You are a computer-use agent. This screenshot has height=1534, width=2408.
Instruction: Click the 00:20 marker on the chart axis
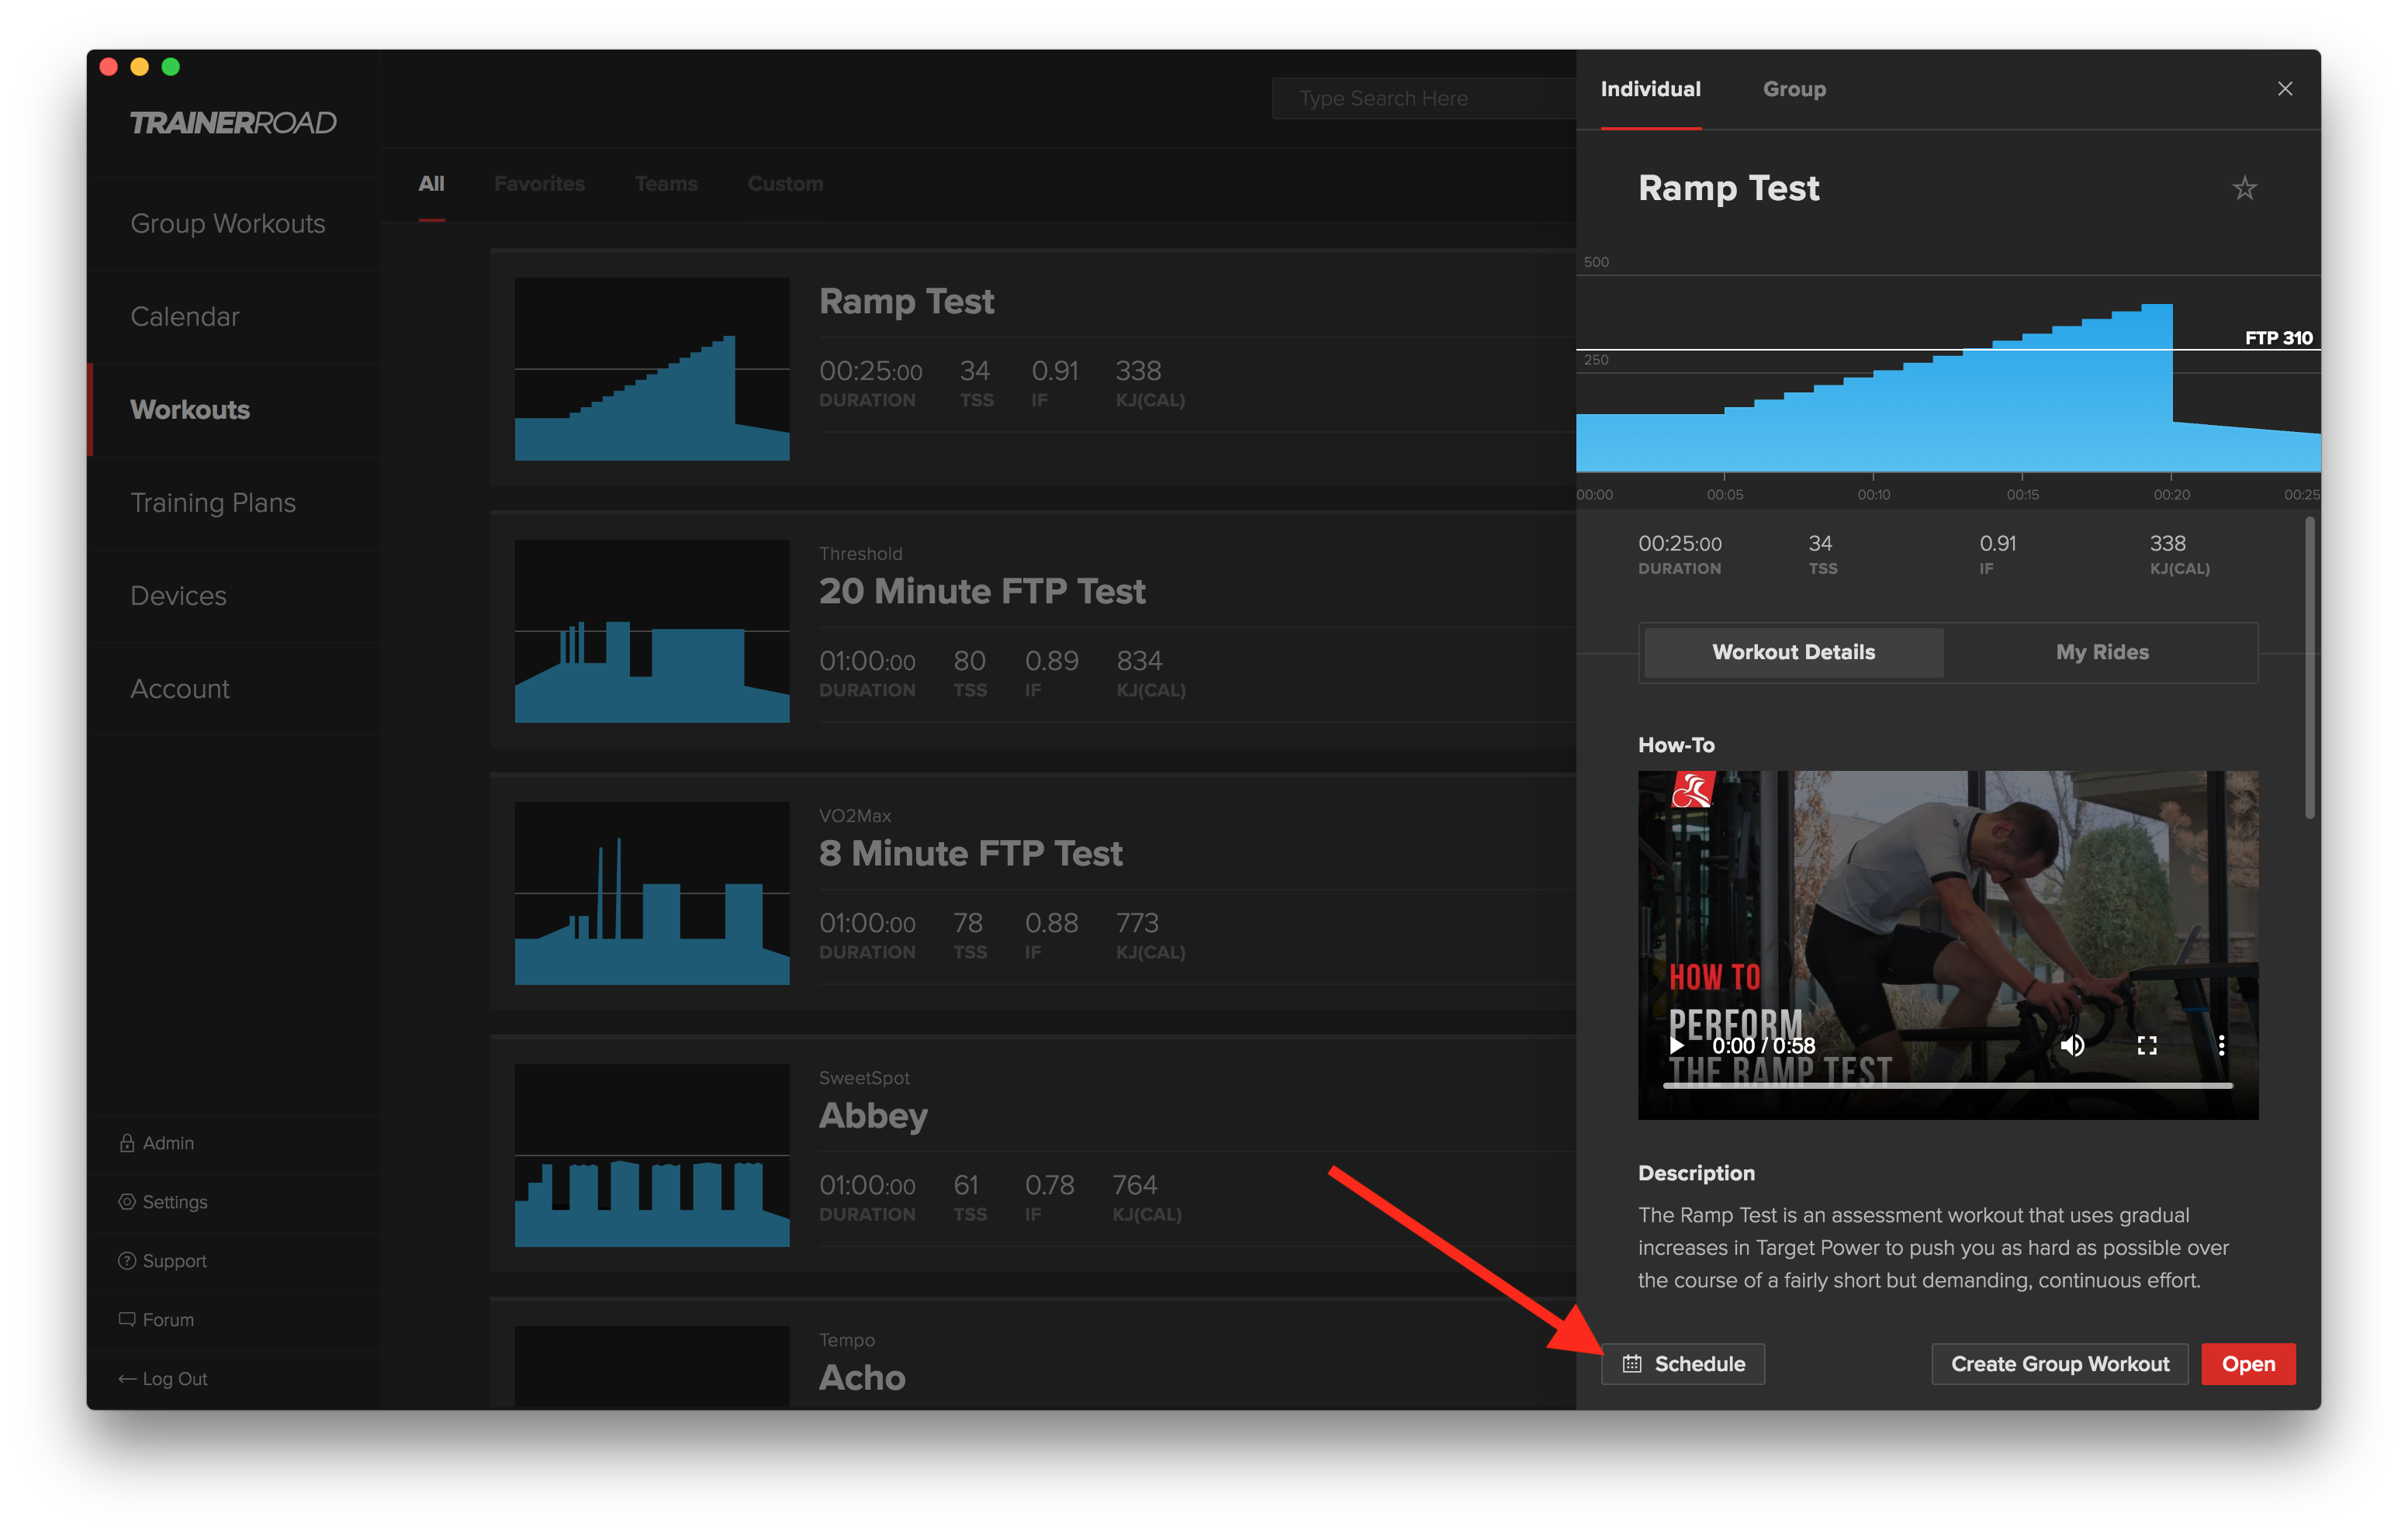tap(2171, 495)
